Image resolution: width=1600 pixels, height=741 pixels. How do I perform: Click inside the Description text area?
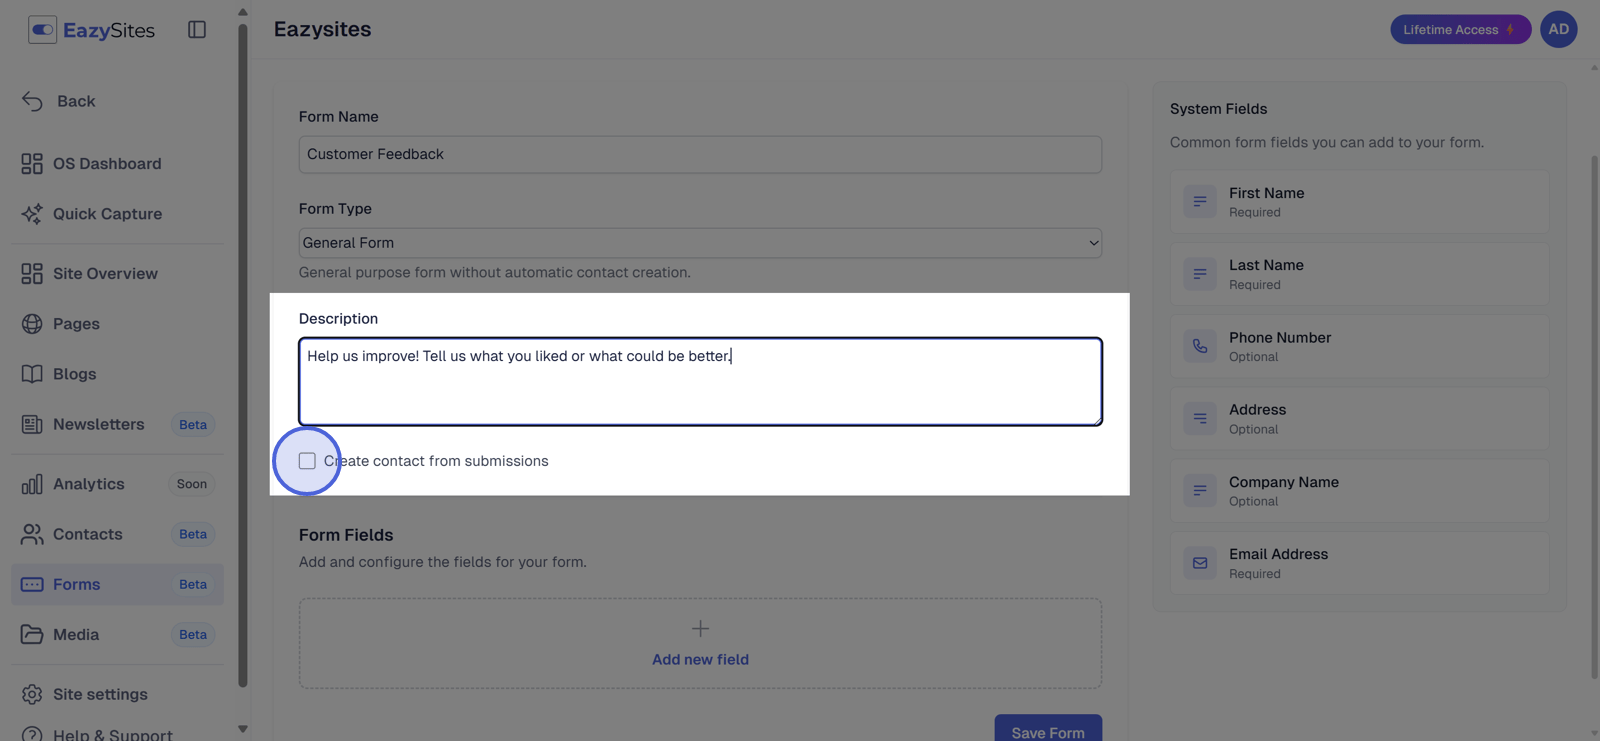coord(700,382)
